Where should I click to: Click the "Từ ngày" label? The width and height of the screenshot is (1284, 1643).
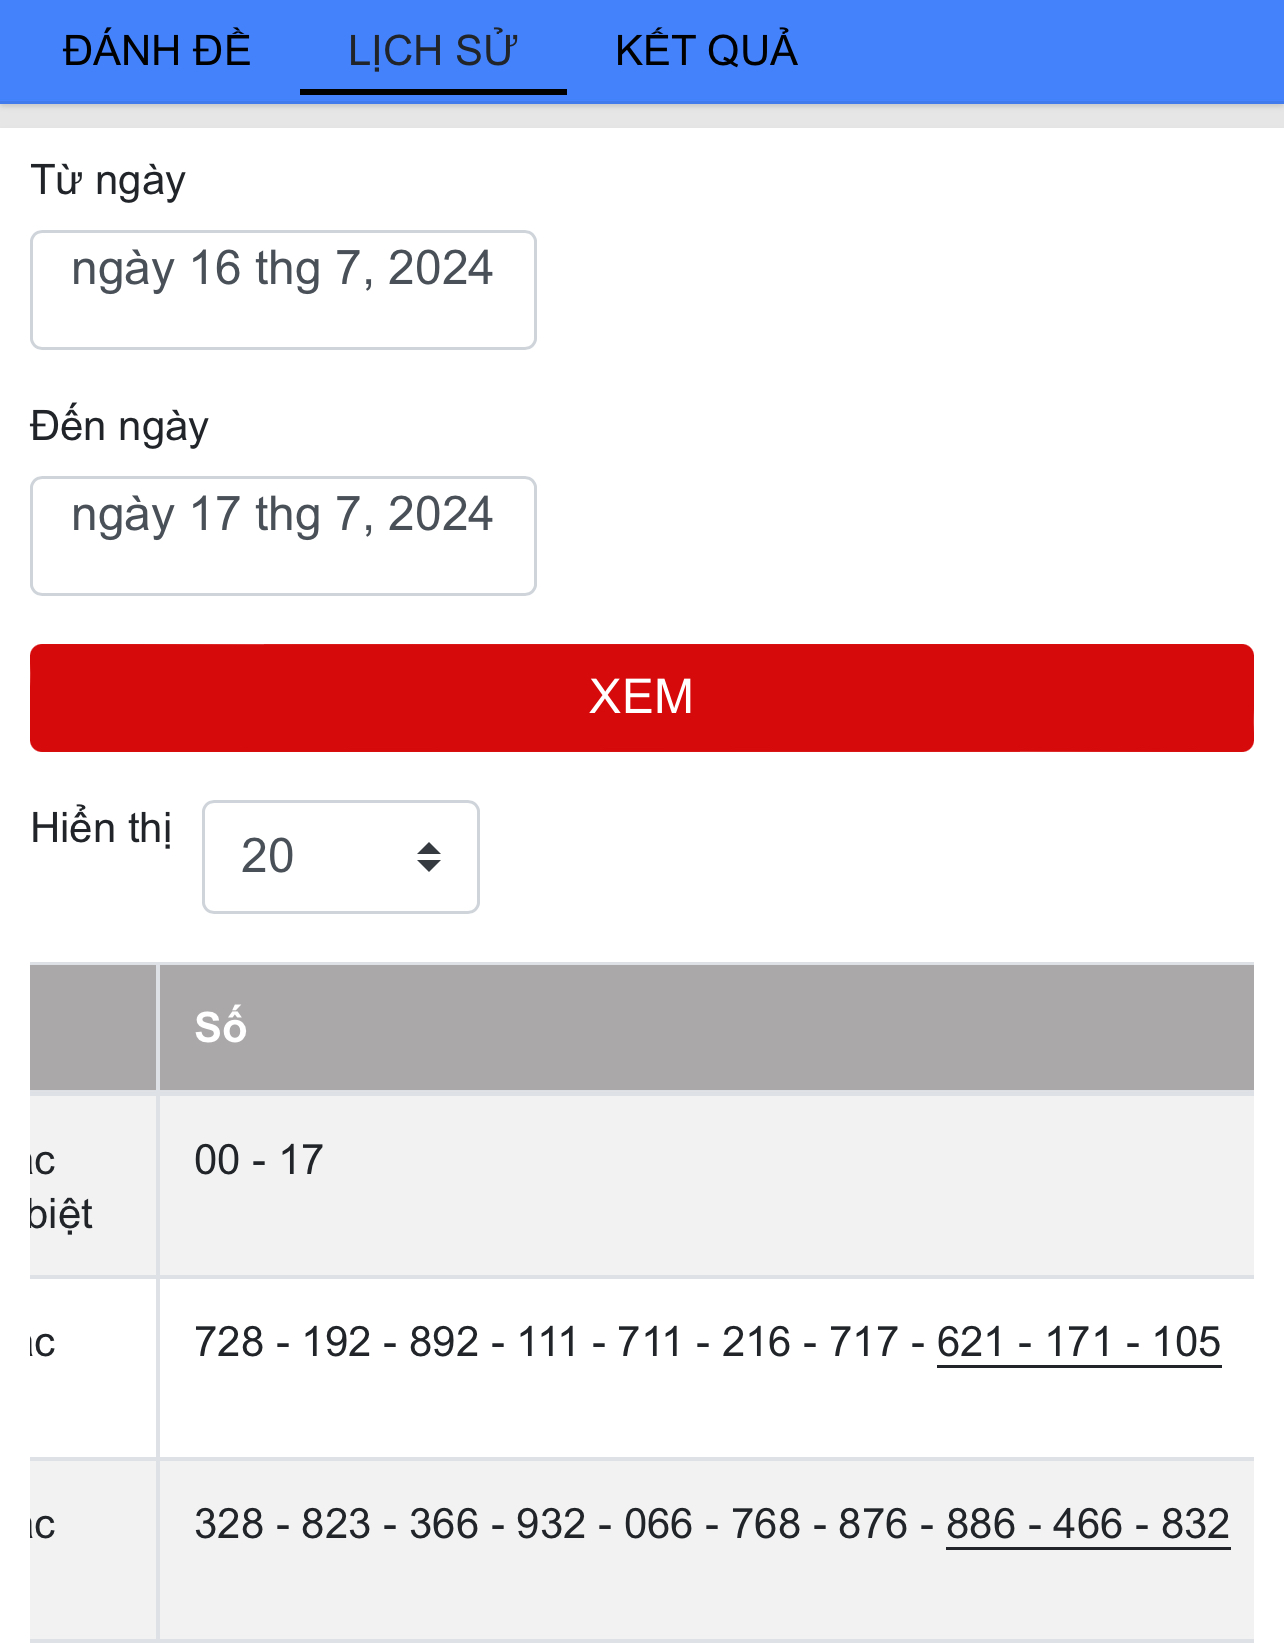click(108, 181)
